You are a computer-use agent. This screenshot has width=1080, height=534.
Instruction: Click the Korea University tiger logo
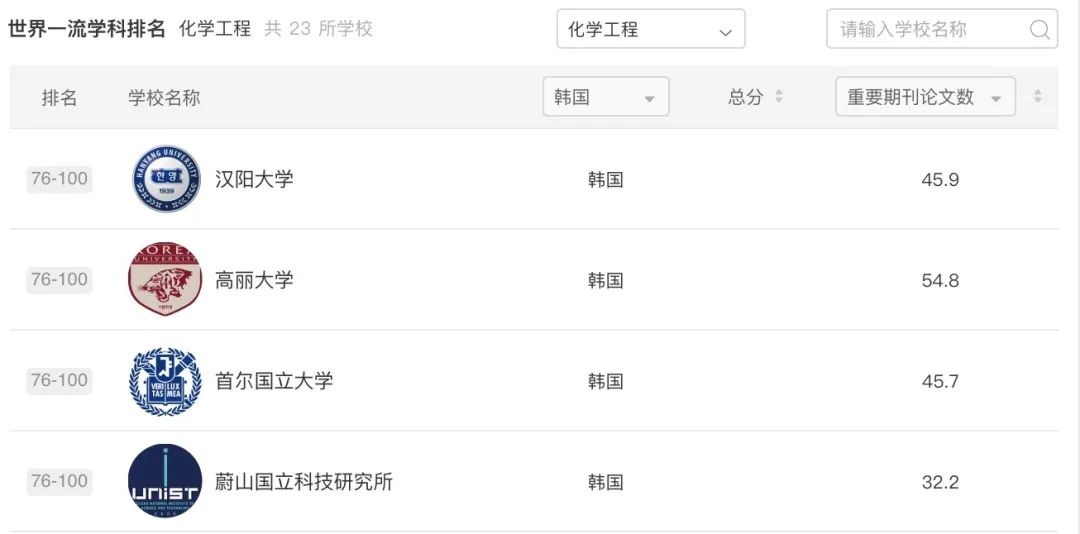click(165, 278)
